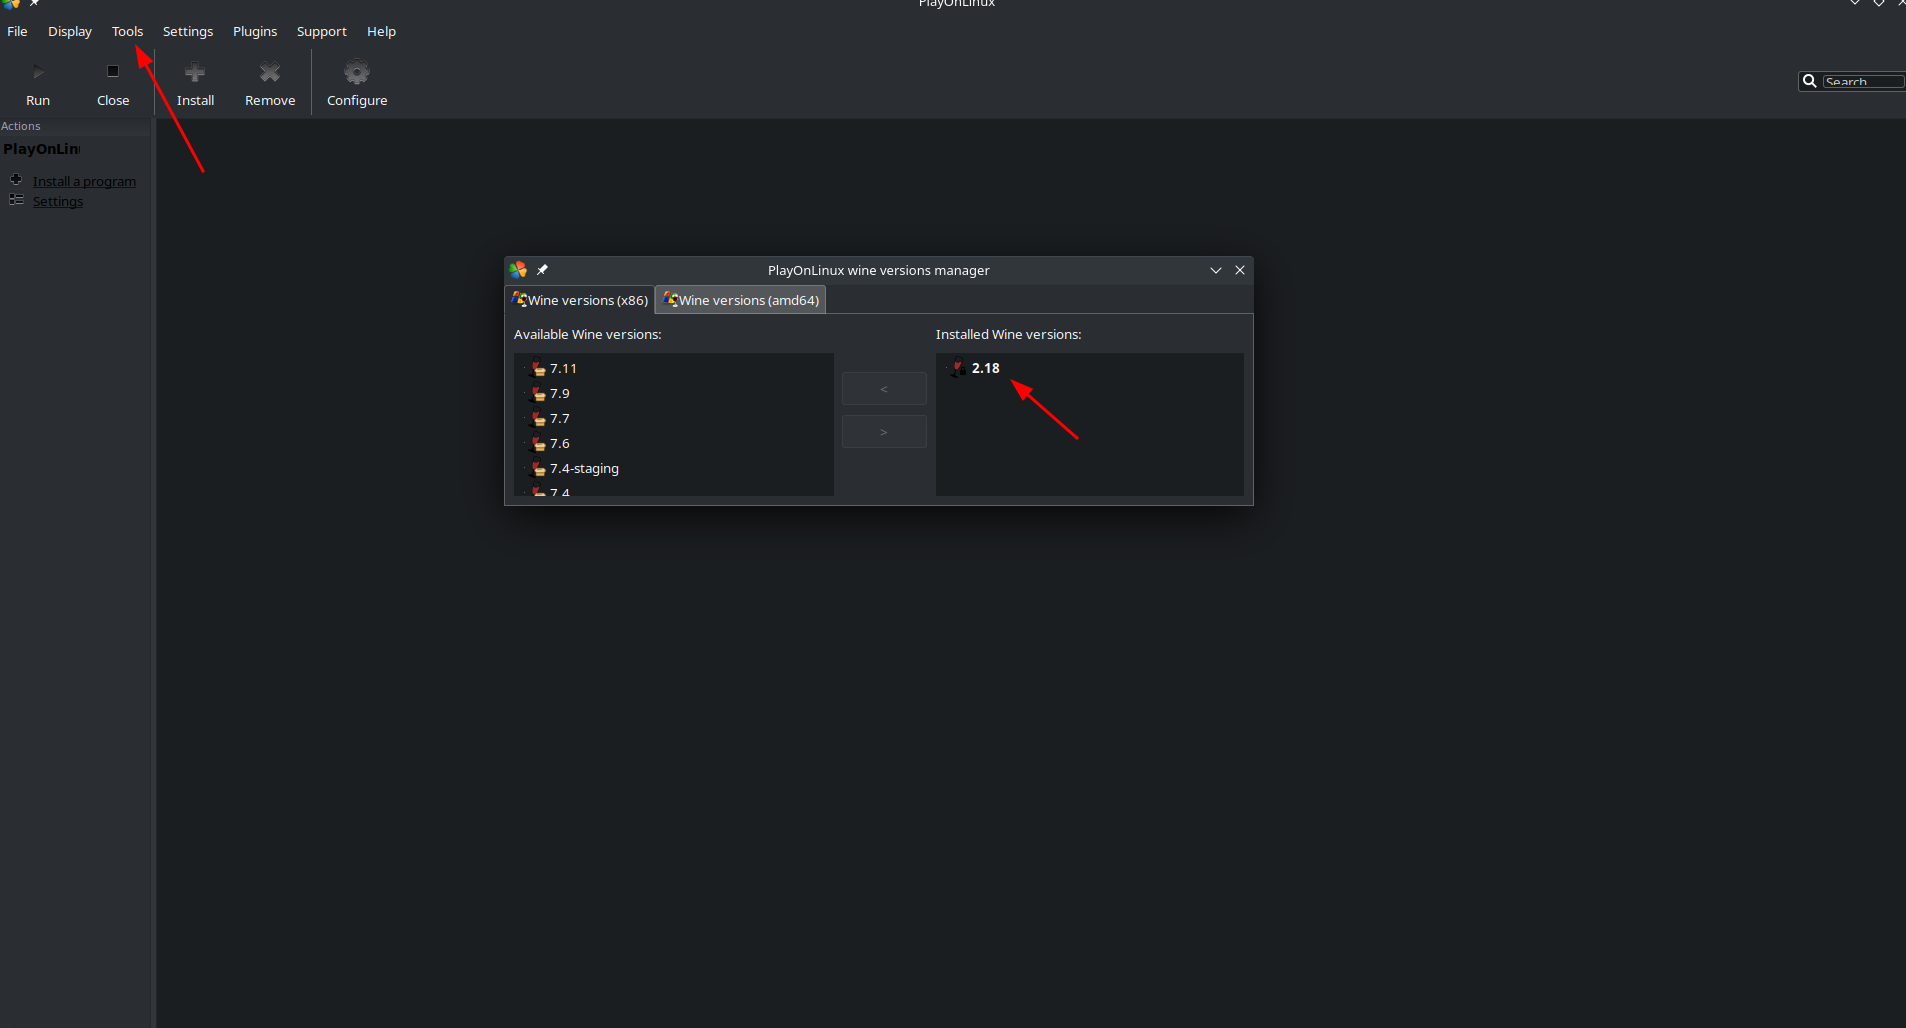Toggle the pin icon in wine manager titlebar
Screen dimensions: 1906x1028
point(542,270)
